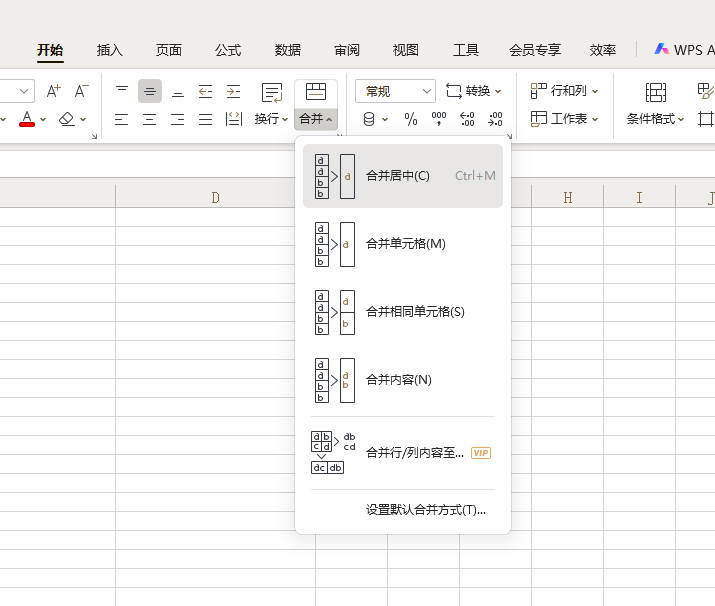Image resolution: width=715 pixels, height=606 pixels.
Task: Switch to the 数据 tab
Action: coord(288,50)
